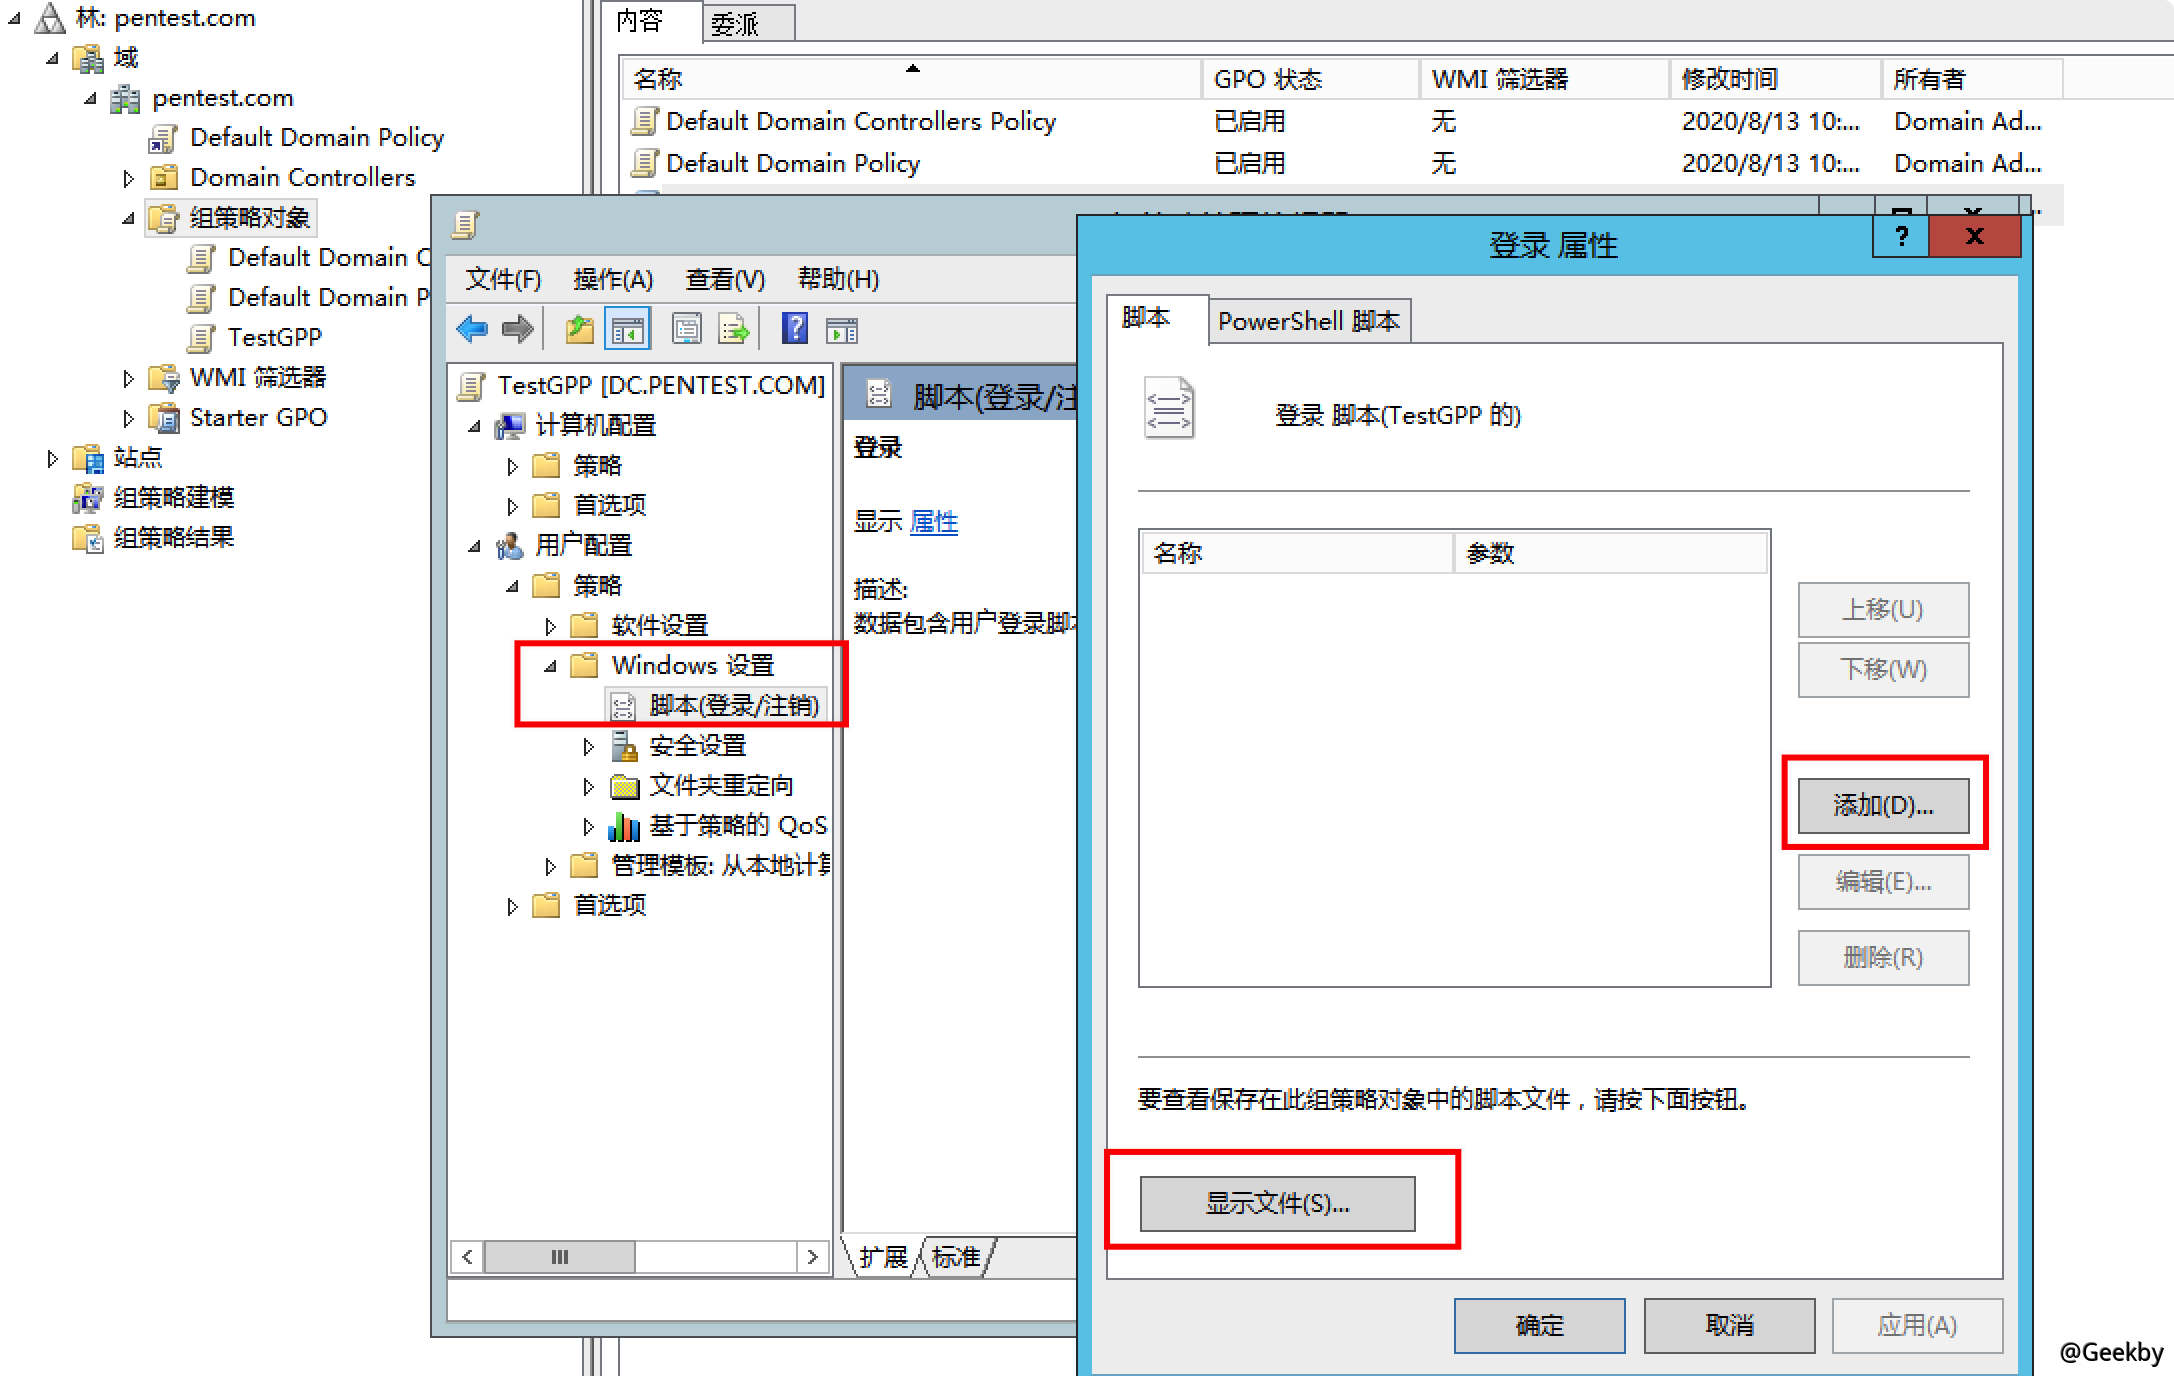
Task: Expand the 安全设置 tree node
Action: [x=588, y=747]
